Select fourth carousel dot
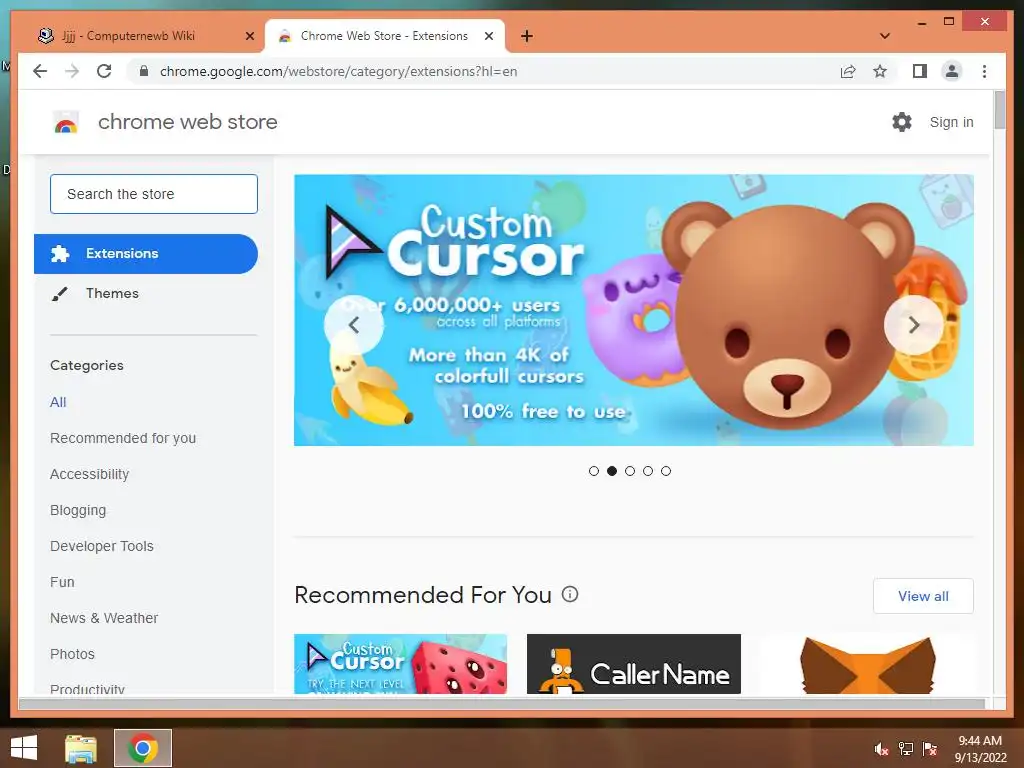 coord(648,471)
